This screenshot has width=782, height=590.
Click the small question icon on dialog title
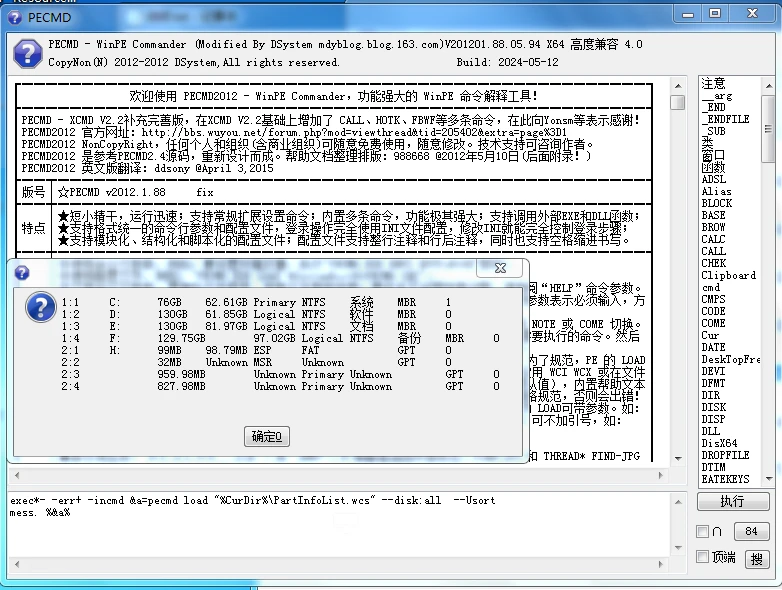pos(22,273)
